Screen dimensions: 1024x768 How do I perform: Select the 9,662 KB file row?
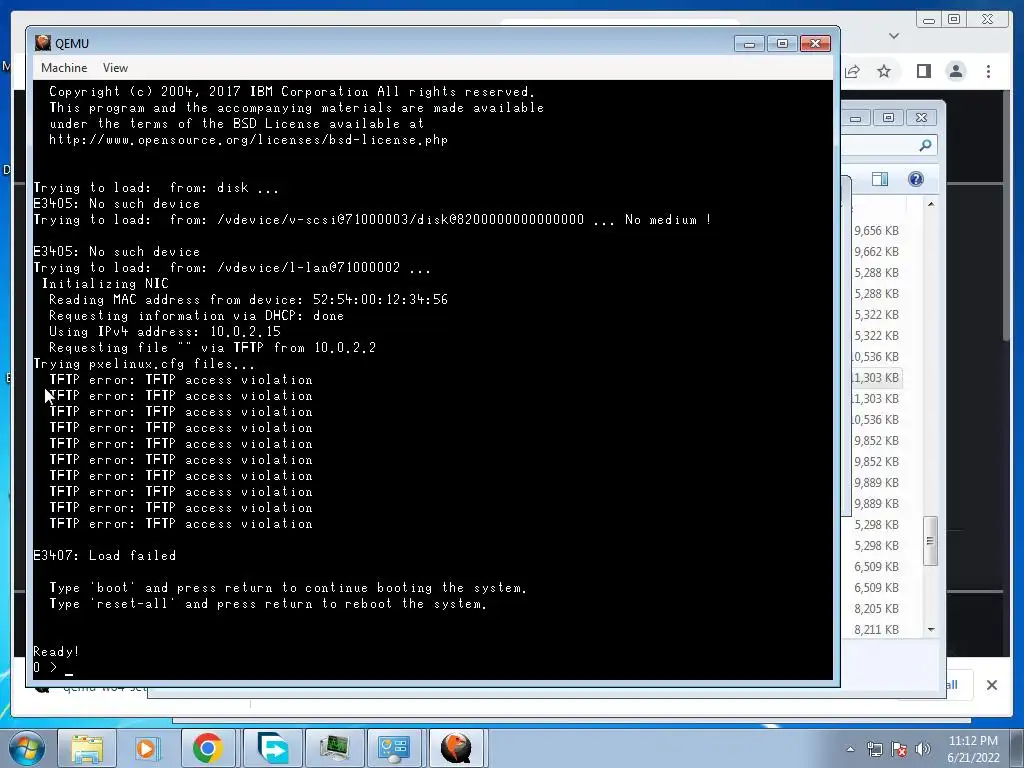[876, 251]
